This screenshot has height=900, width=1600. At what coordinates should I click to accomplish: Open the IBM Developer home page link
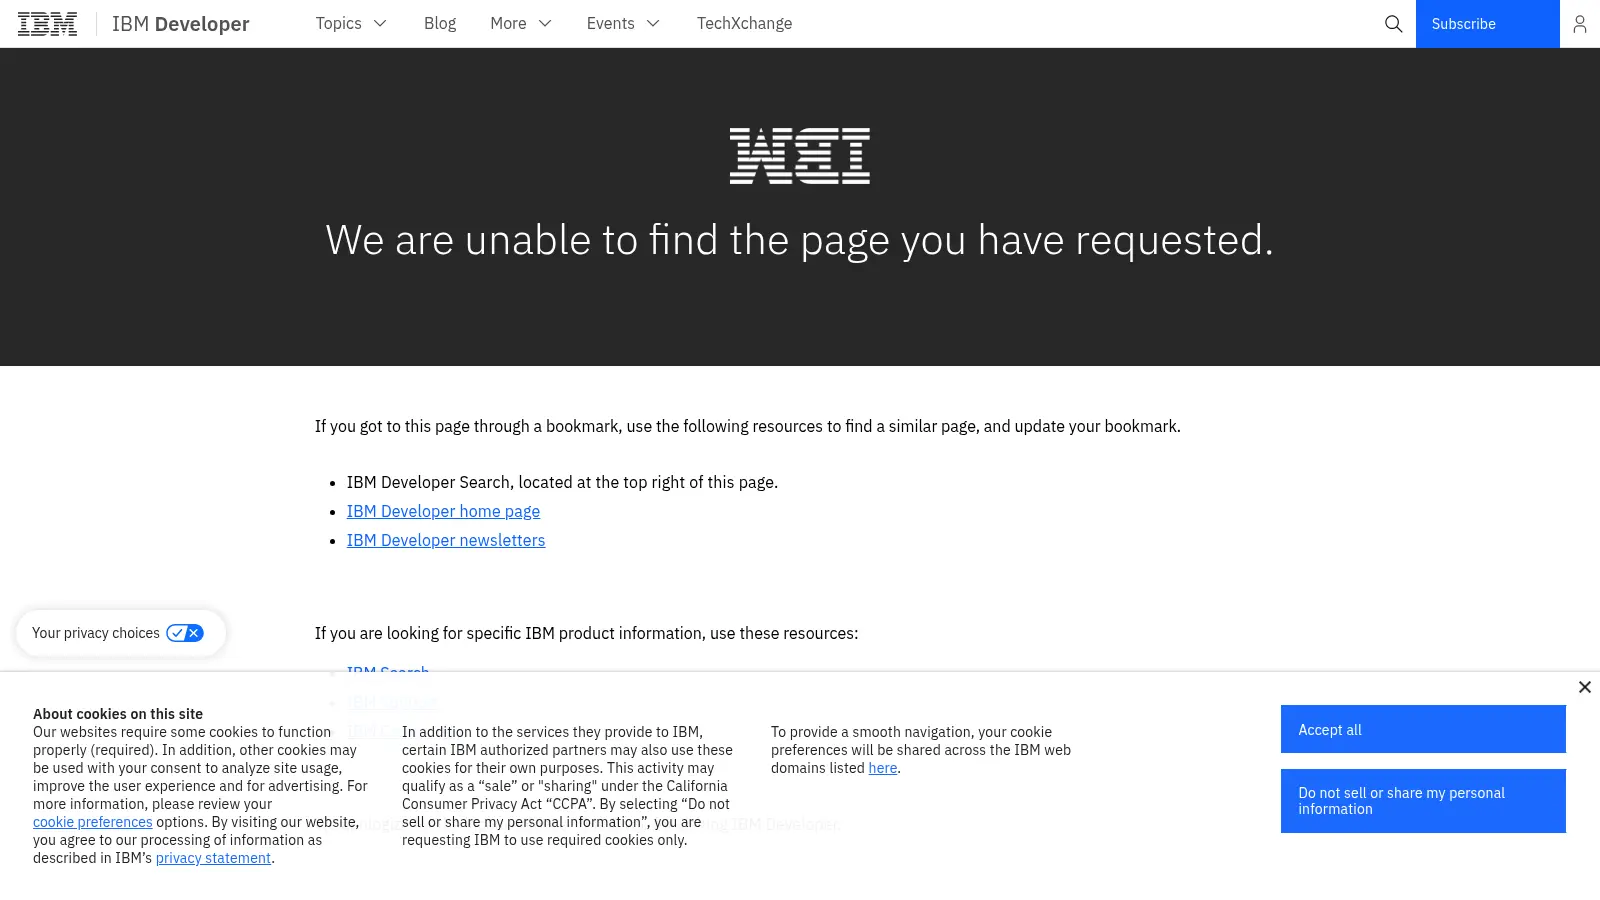point(443,511)
